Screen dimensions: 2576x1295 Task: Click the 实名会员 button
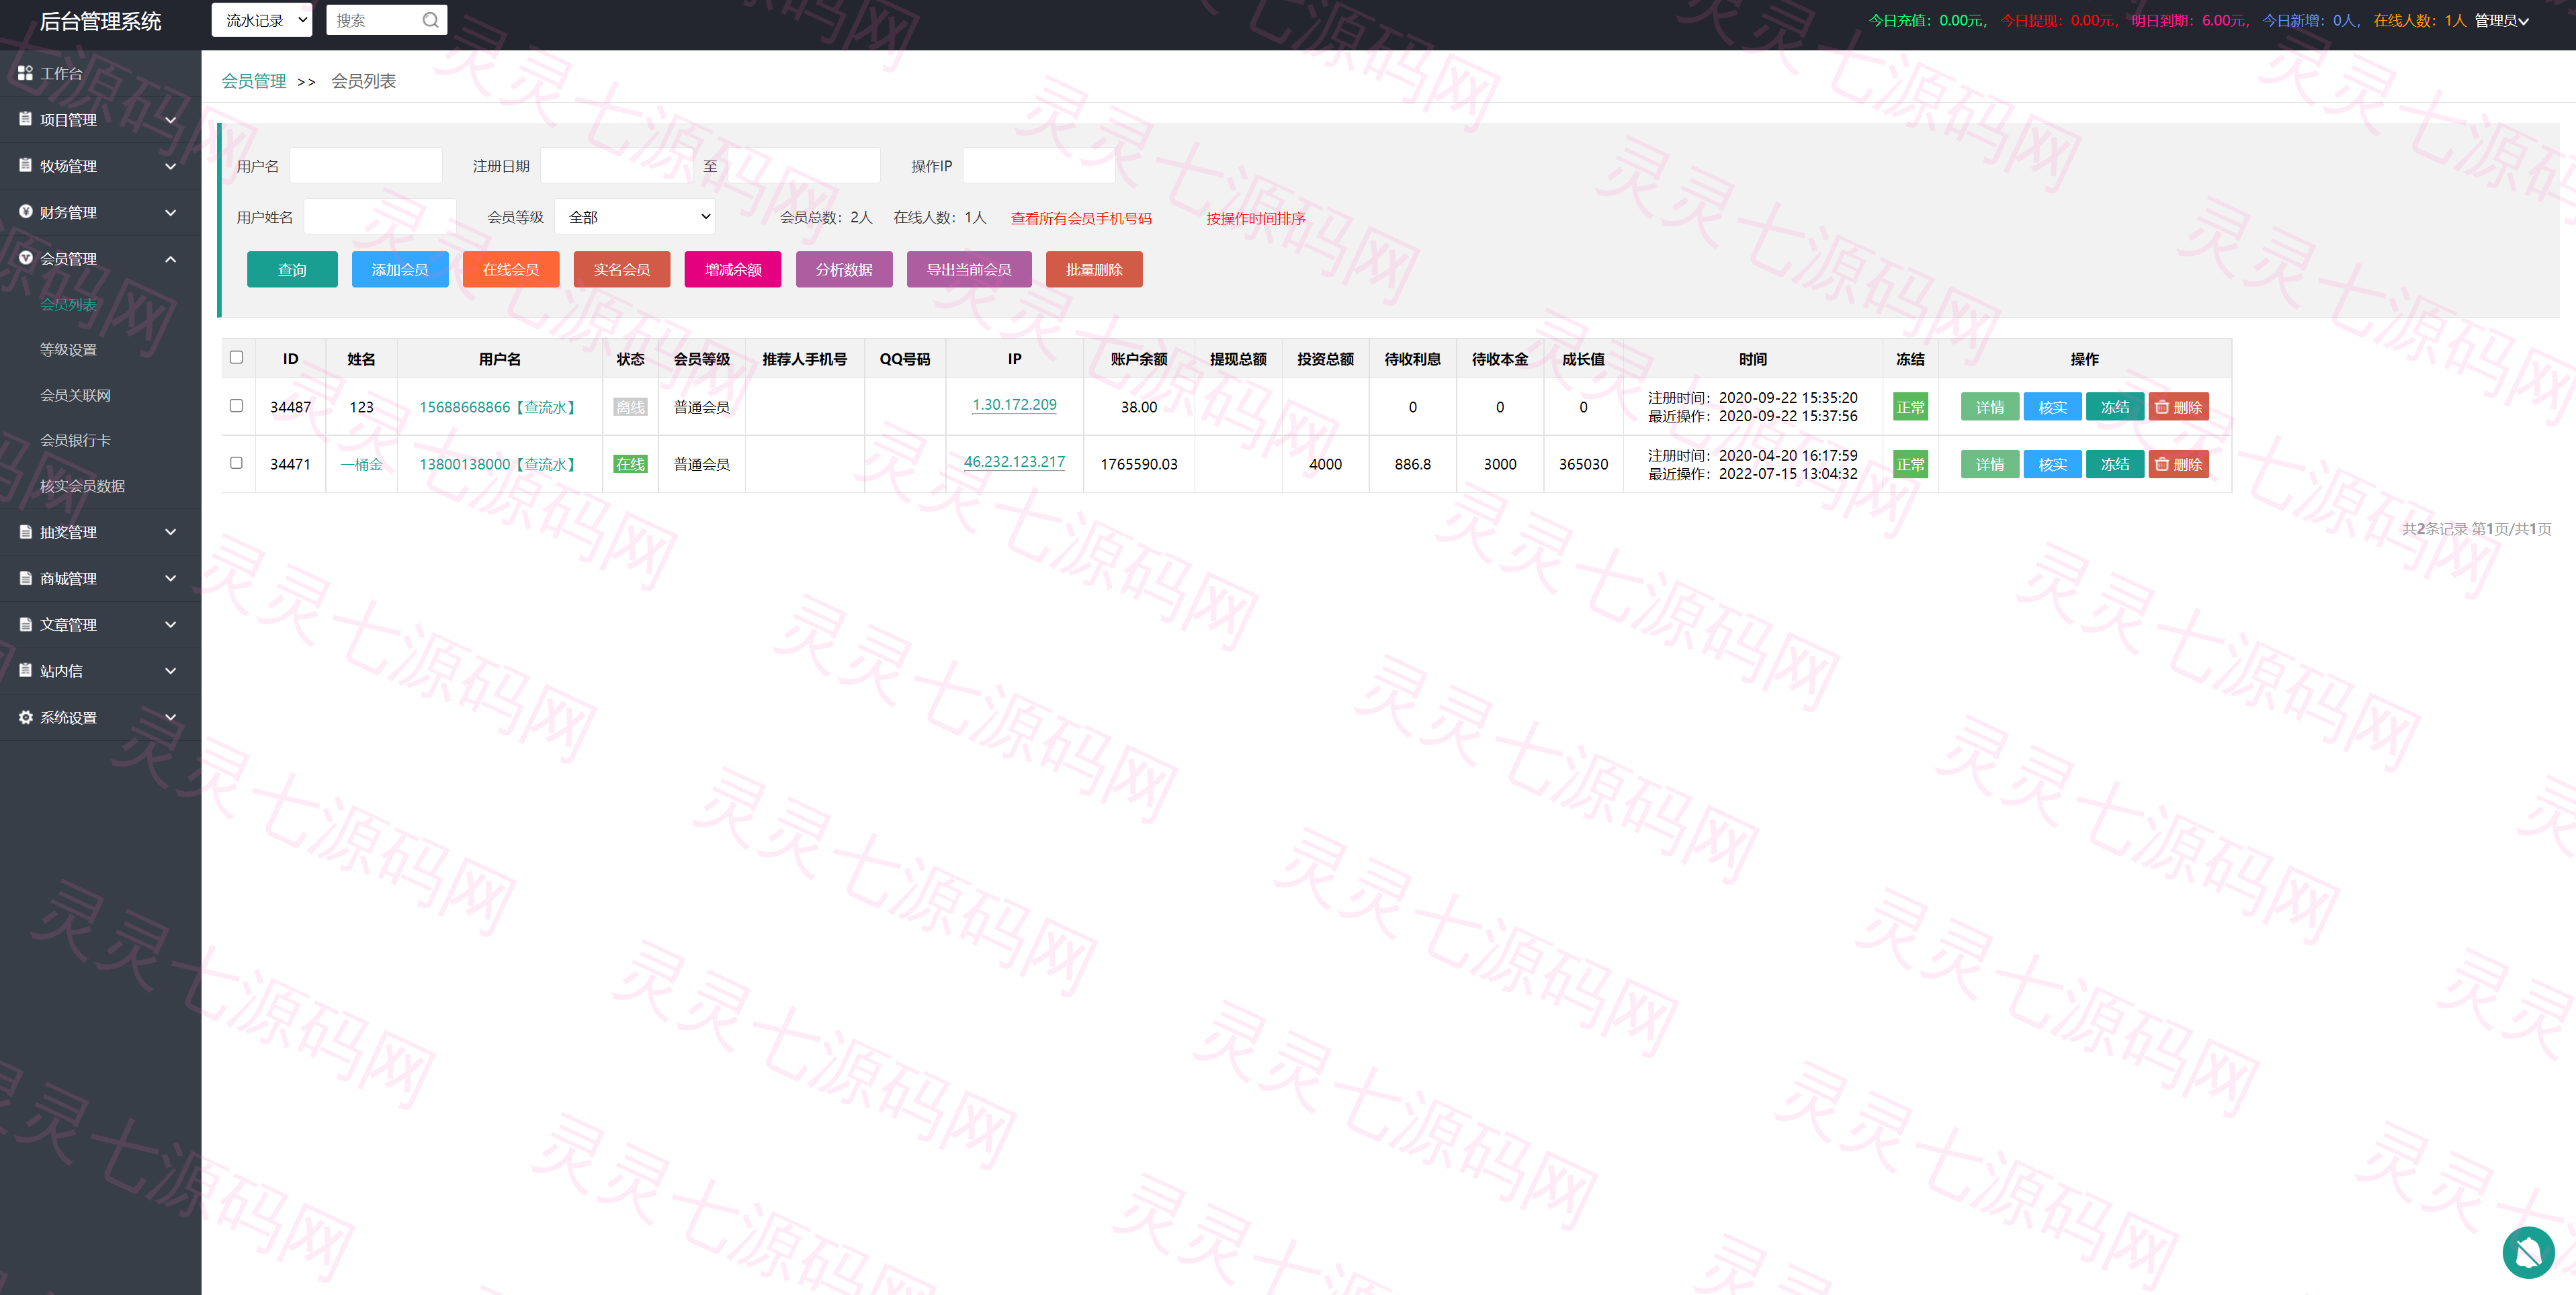click(x=622, y=269)
